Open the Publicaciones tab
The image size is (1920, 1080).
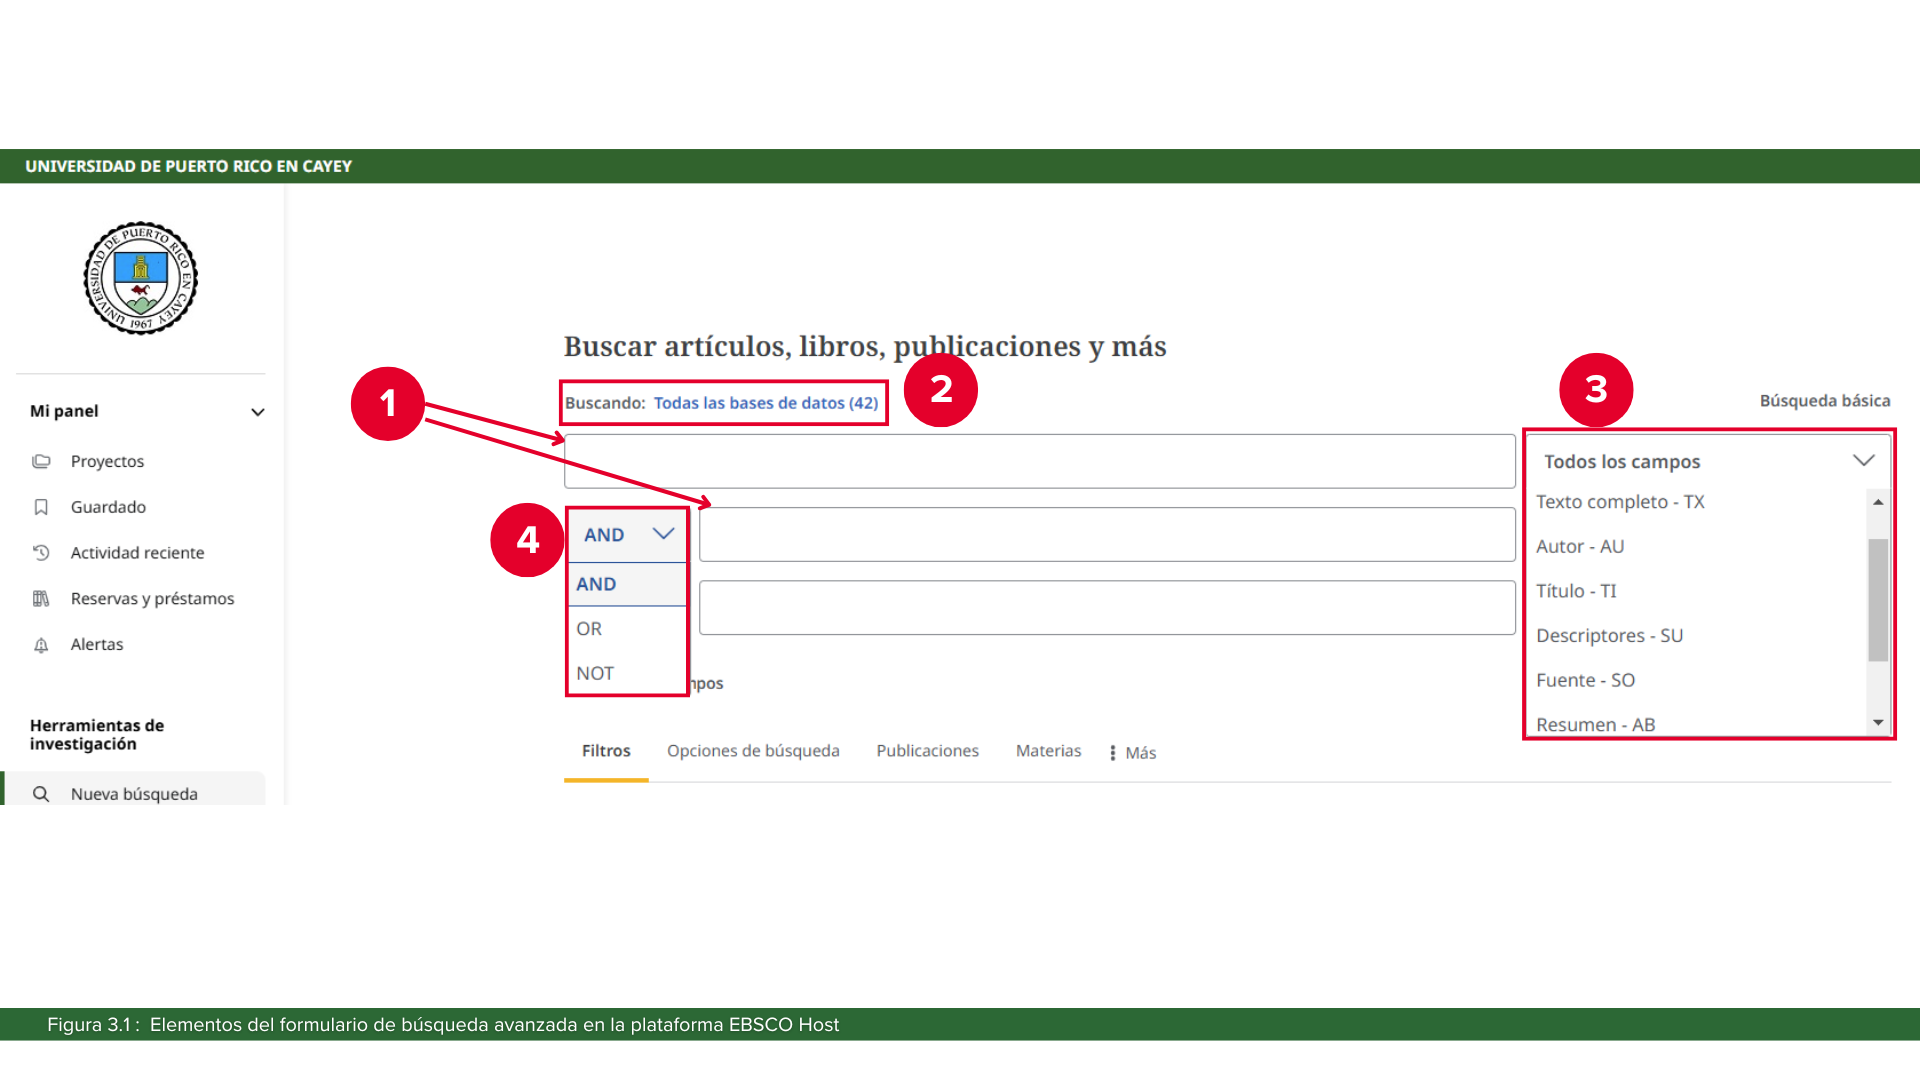tap(927, 751)
